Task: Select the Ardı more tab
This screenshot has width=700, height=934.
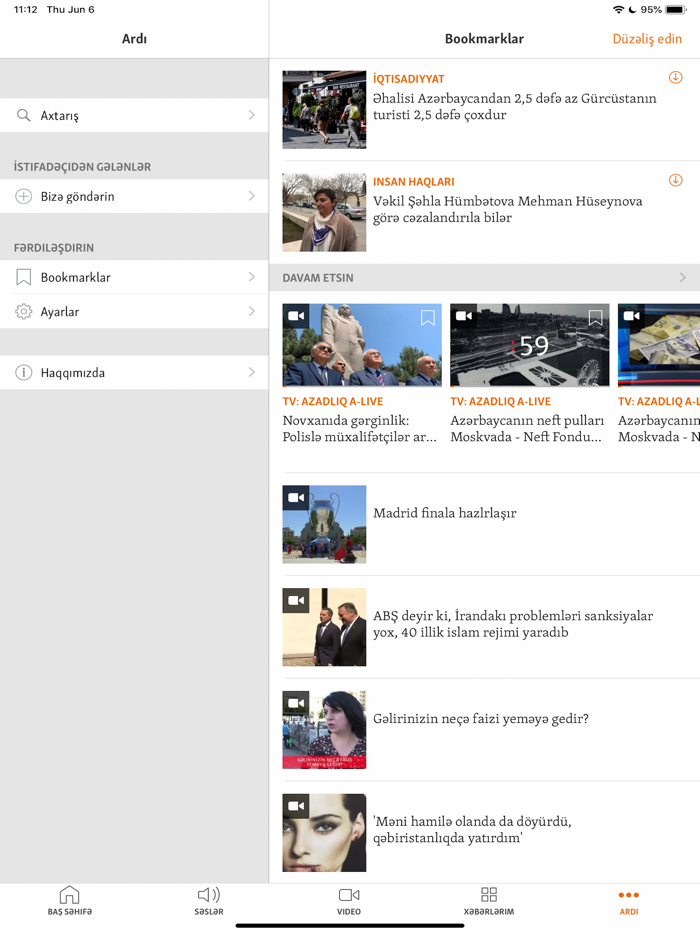Action: pyautogui.click(x=629, y=901)
